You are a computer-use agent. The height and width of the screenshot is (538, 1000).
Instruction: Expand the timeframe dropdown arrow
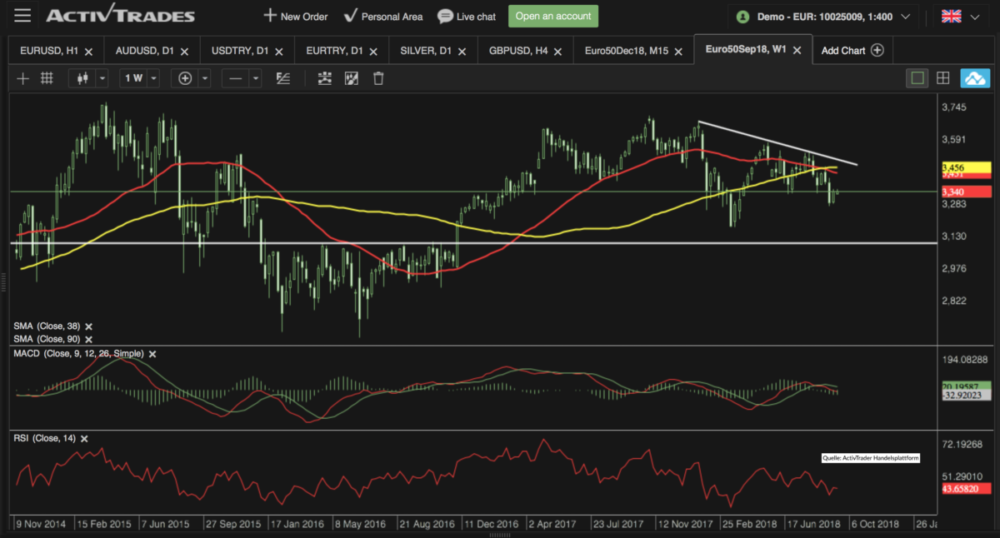(153, 78)
